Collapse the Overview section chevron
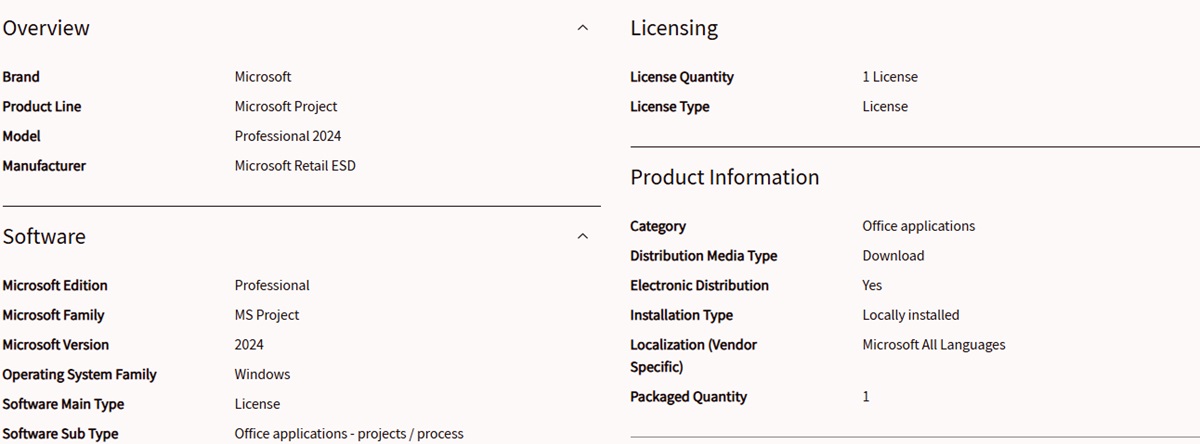 pos(583,28)
